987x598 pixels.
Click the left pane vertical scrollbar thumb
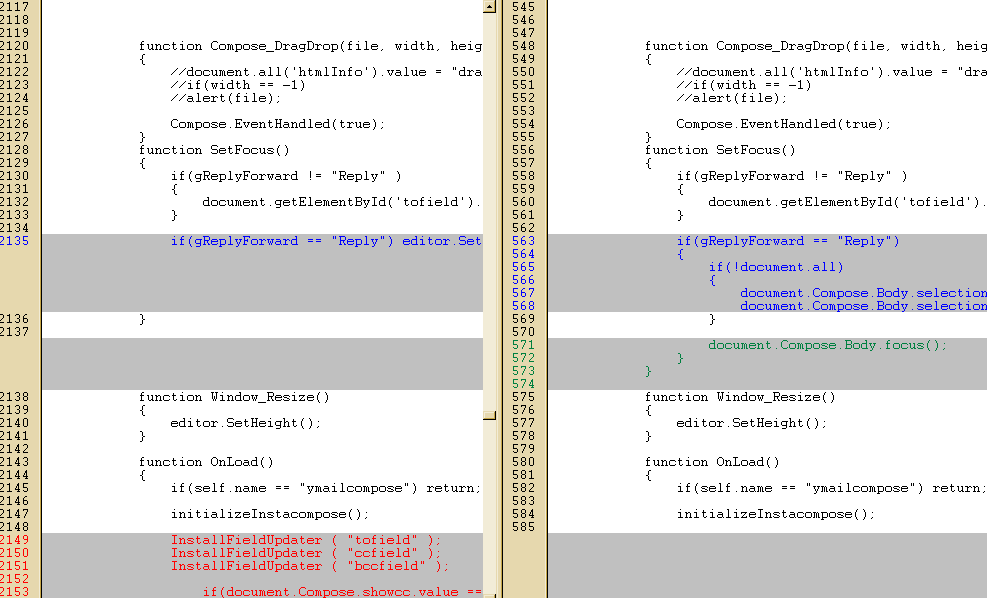click(490, 415)
